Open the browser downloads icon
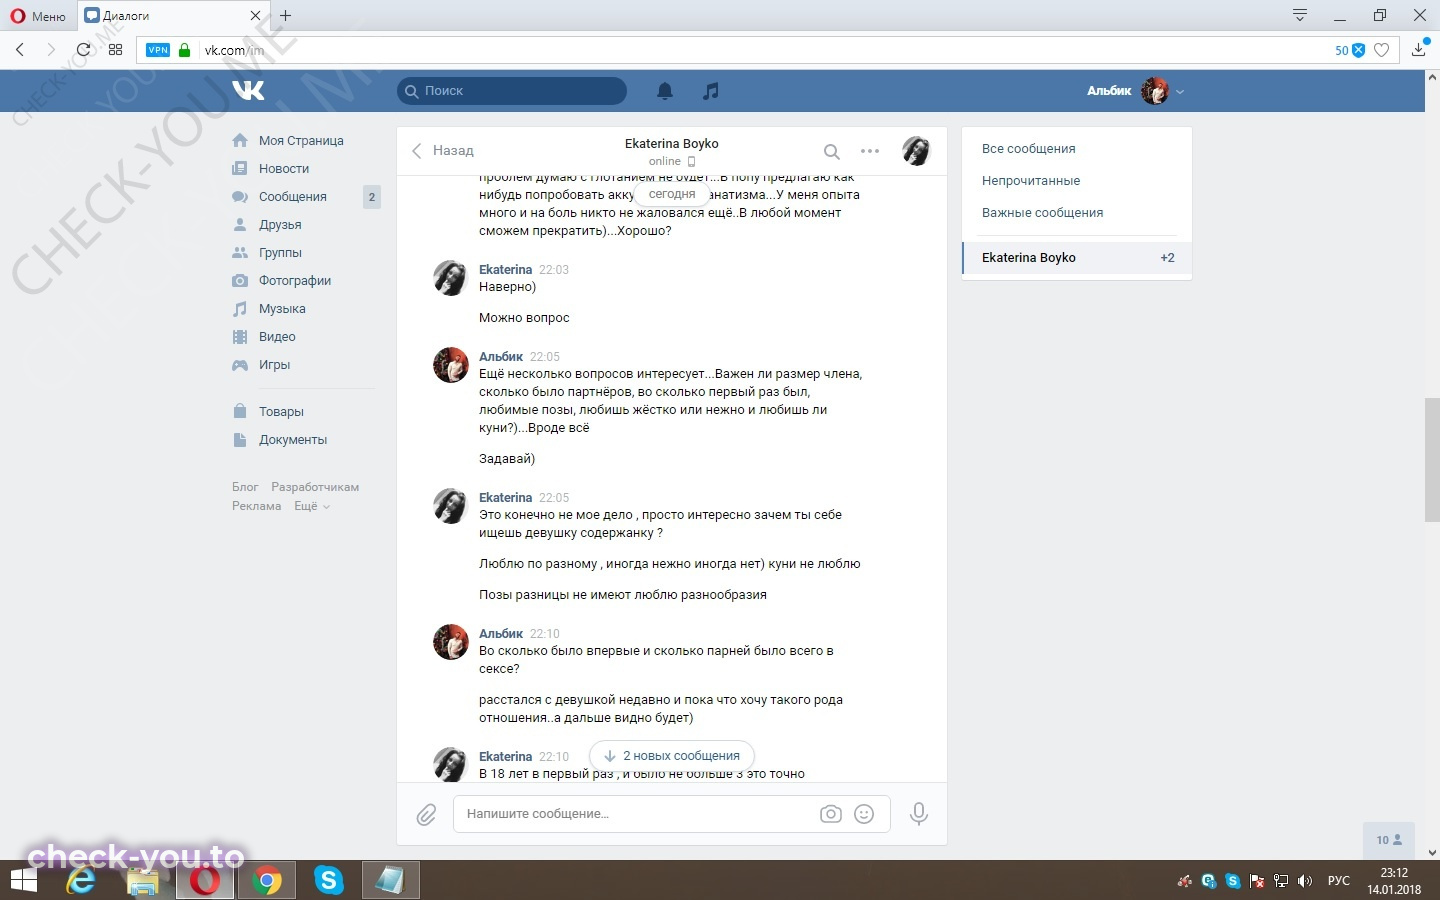Screen dimensions: 1440x900 pyautogui.click(x=1419, y=50)
